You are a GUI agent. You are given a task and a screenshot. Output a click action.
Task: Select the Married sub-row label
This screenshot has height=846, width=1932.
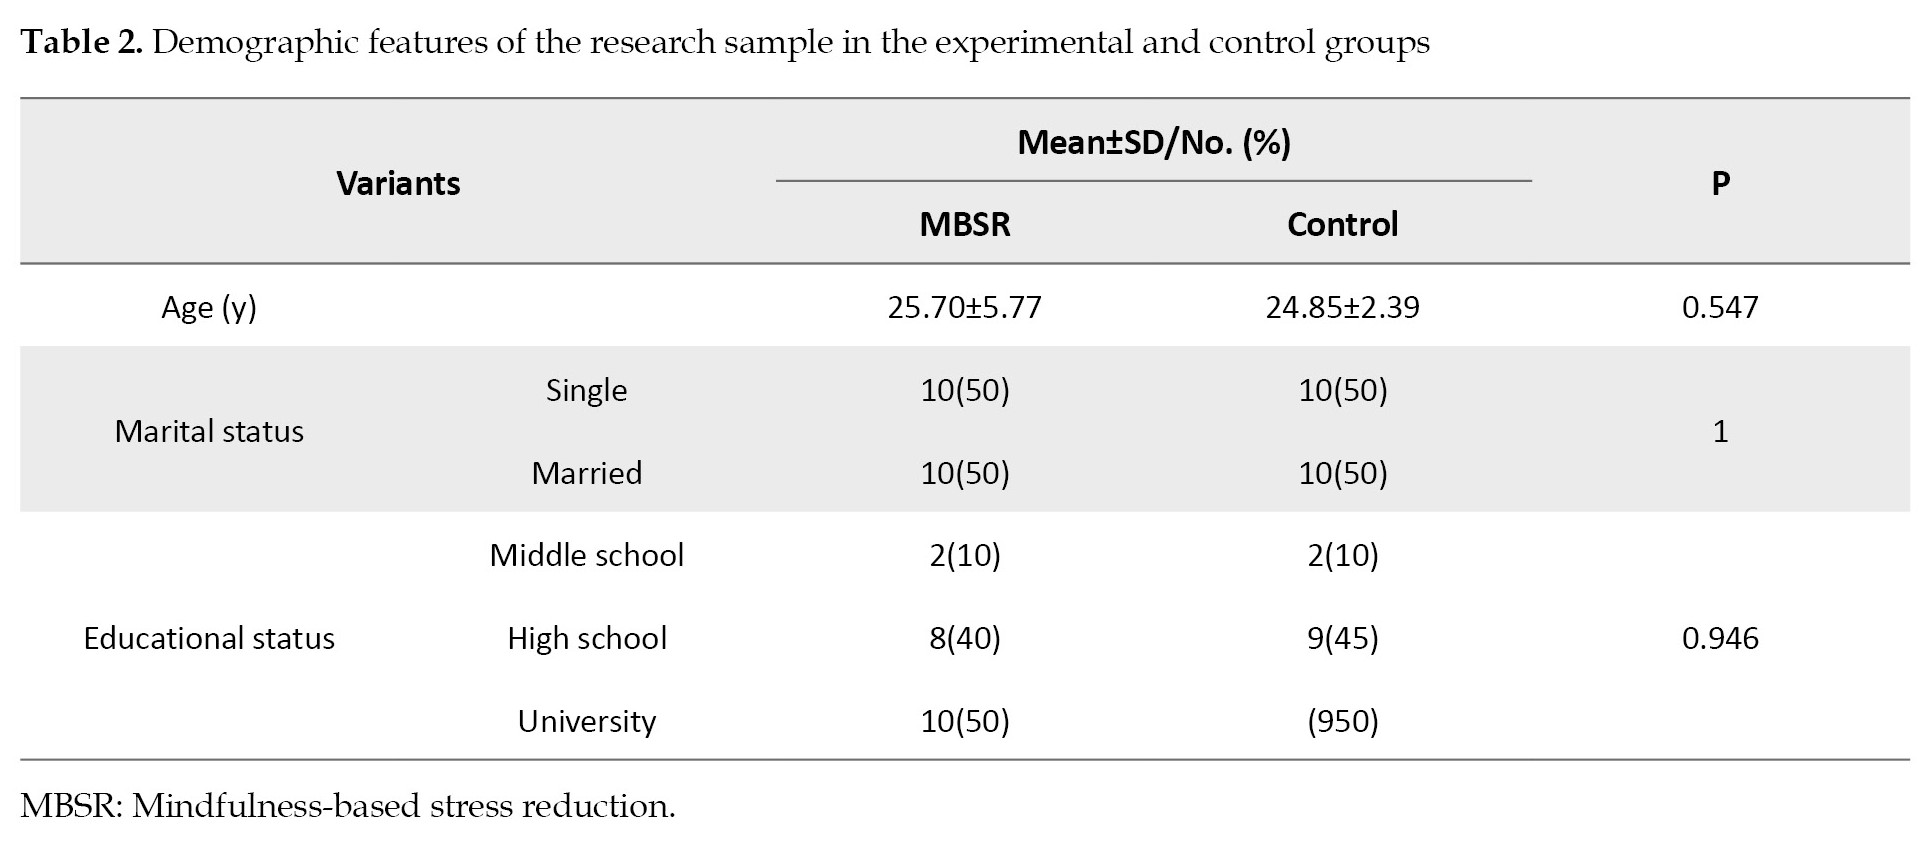tap(586, 473)
